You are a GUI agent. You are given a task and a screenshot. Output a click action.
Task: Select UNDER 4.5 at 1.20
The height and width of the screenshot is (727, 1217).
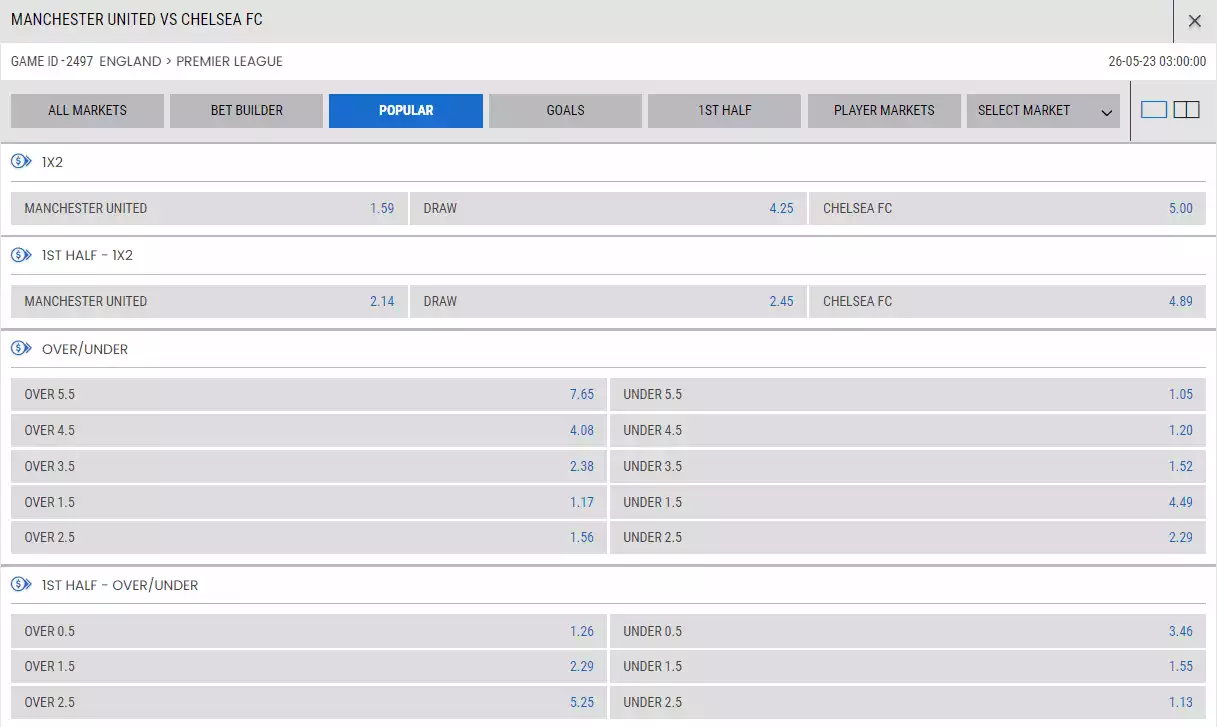pyautogui.click(x=908, y=431)
